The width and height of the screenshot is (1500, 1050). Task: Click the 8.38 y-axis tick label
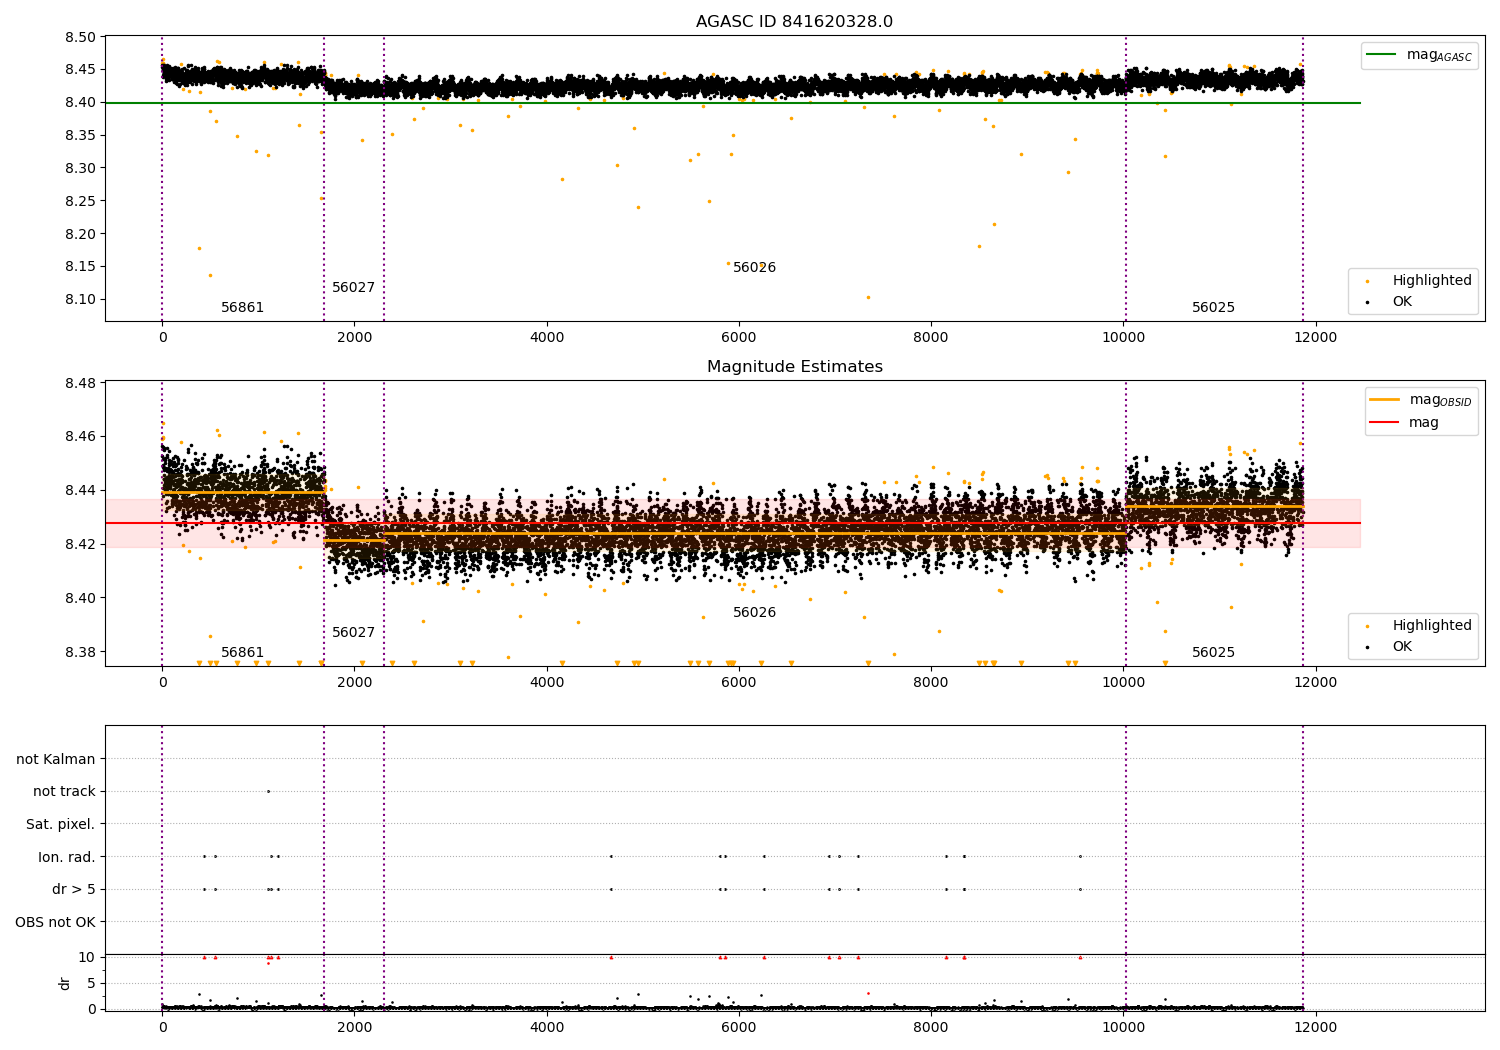pyautogui.click(x=80, y=653)
